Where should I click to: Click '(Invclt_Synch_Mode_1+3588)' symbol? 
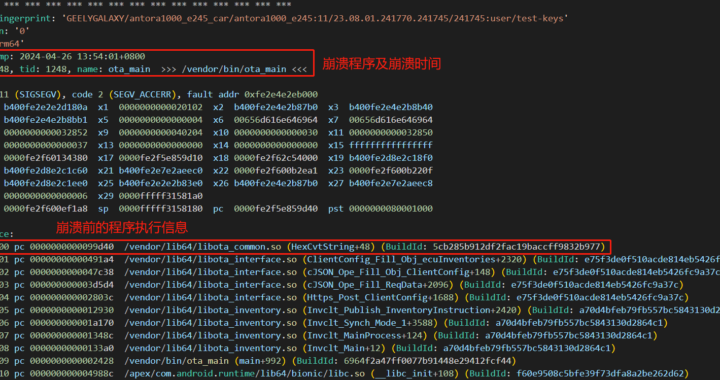(370, 323)
